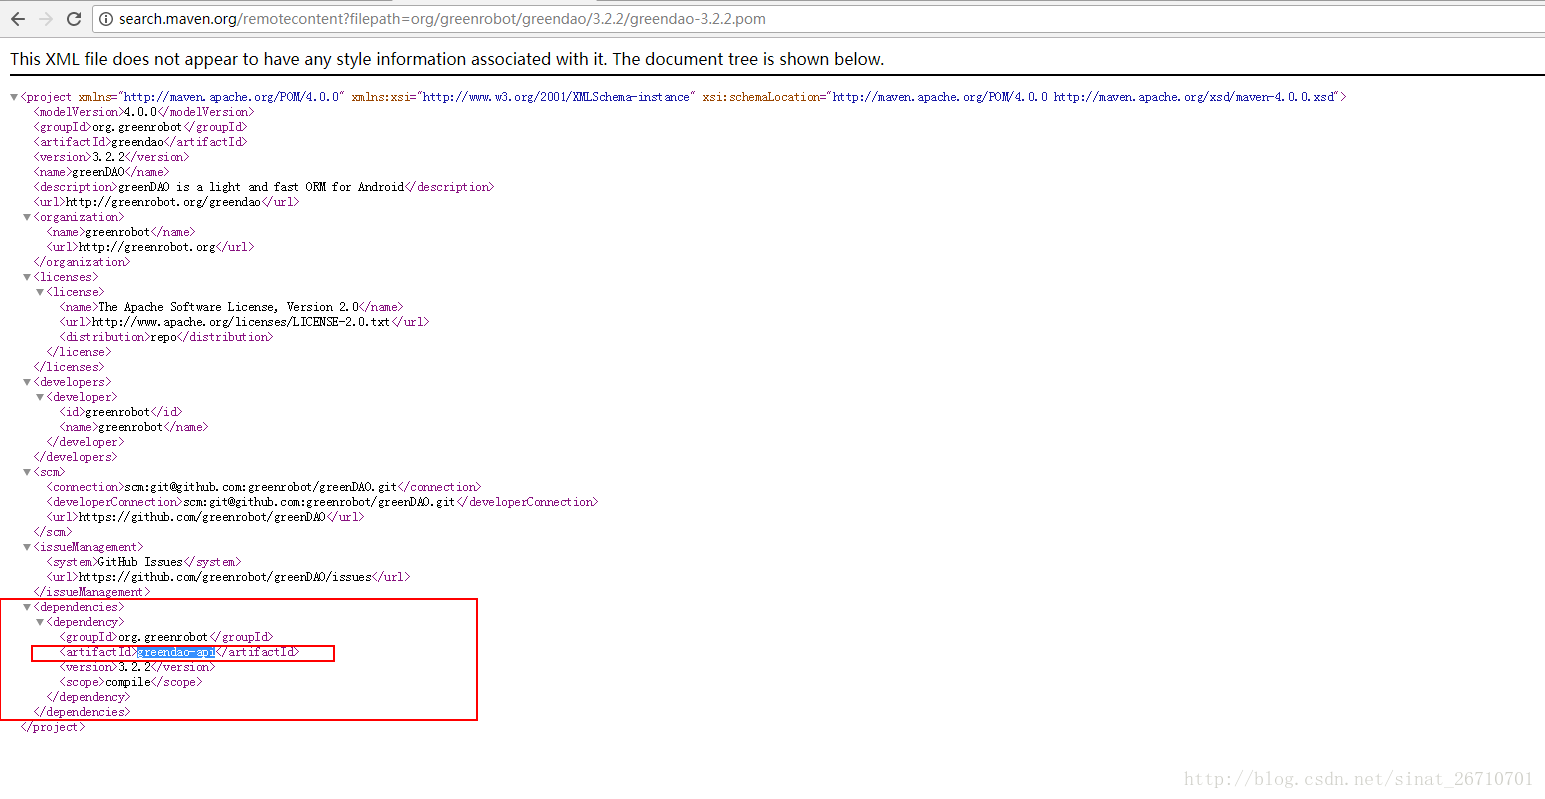Collapse the licenses node
The width and height of the screenshot is (1545, 799).
point(27,277)
